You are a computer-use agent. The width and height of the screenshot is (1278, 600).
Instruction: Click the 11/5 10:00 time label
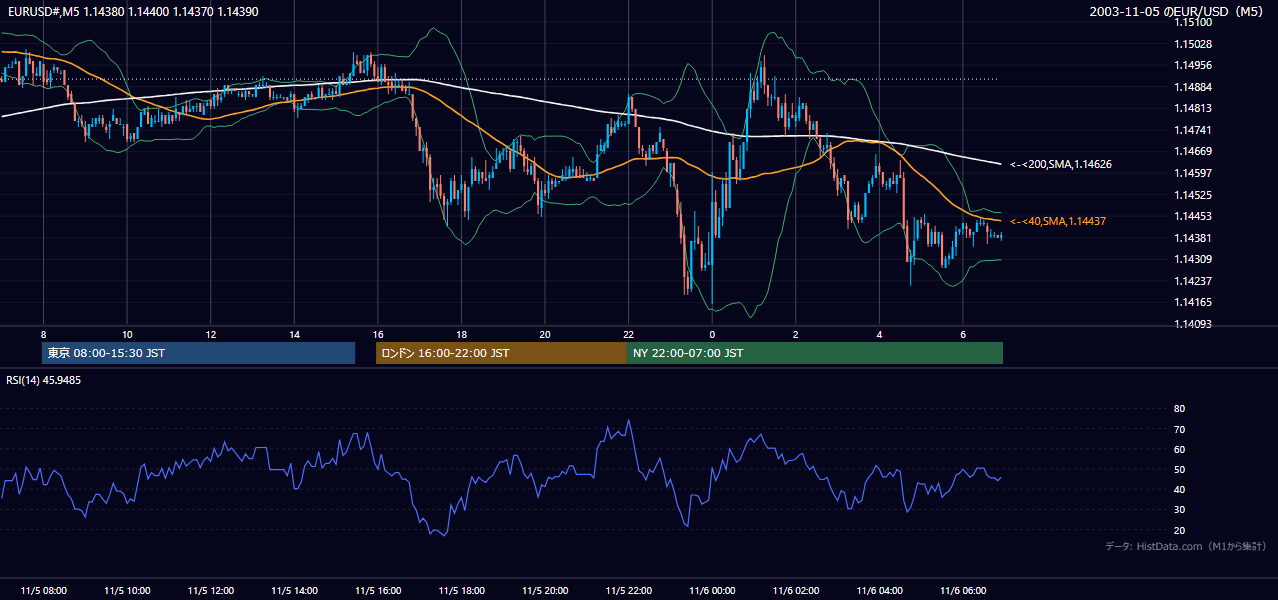pyautogui.click(x=127, y=591)
